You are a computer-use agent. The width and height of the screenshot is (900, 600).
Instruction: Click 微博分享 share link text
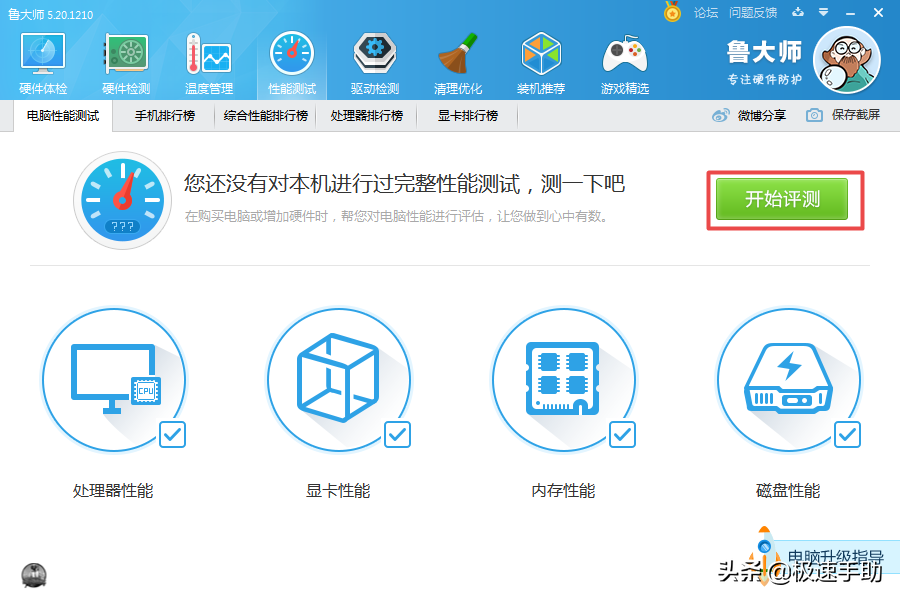(x=762, y=115)
